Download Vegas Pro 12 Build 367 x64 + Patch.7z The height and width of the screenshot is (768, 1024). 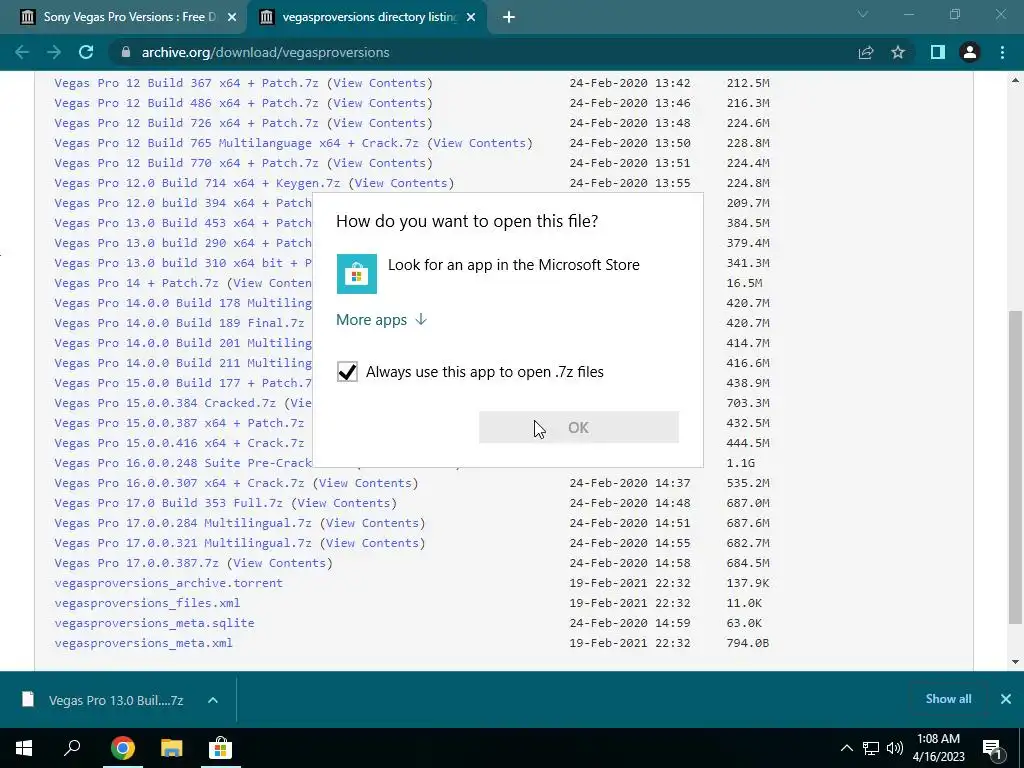point(186,83)
